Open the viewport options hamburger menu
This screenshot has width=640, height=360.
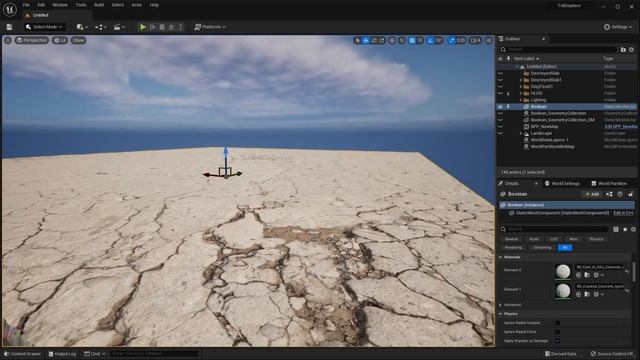pyautogui.click(x=8, y=40)
